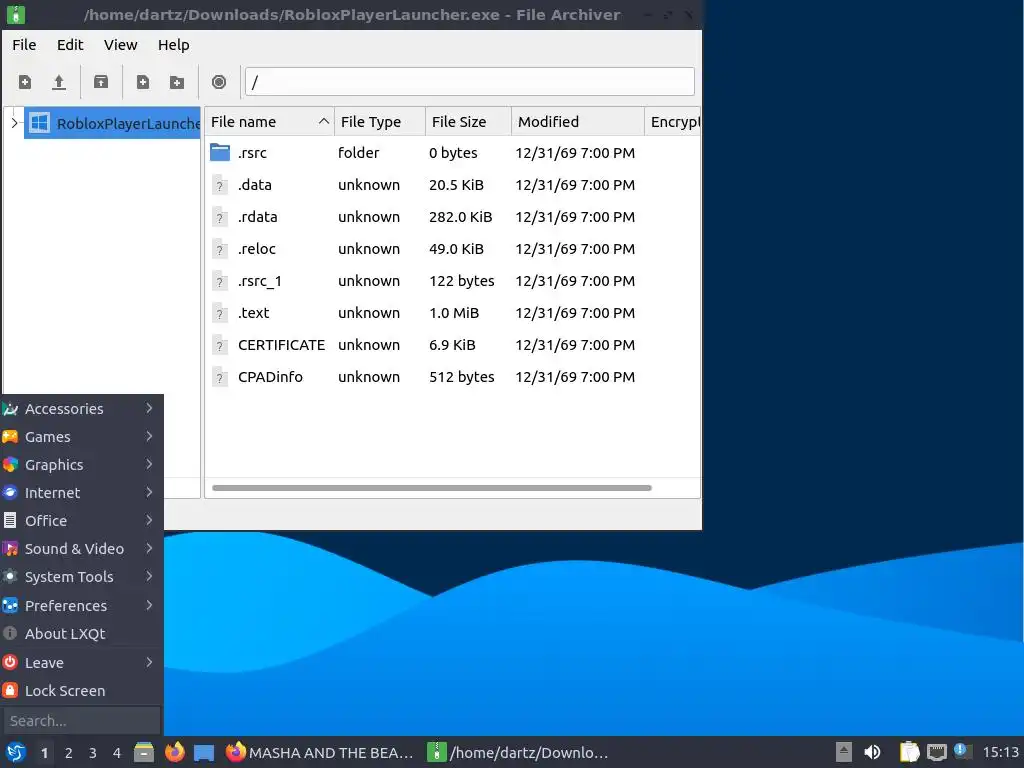The width and height of the screenshot is (1024, 768).
Task: Click the 0 bytes size cell
Action: click(453, 153)
